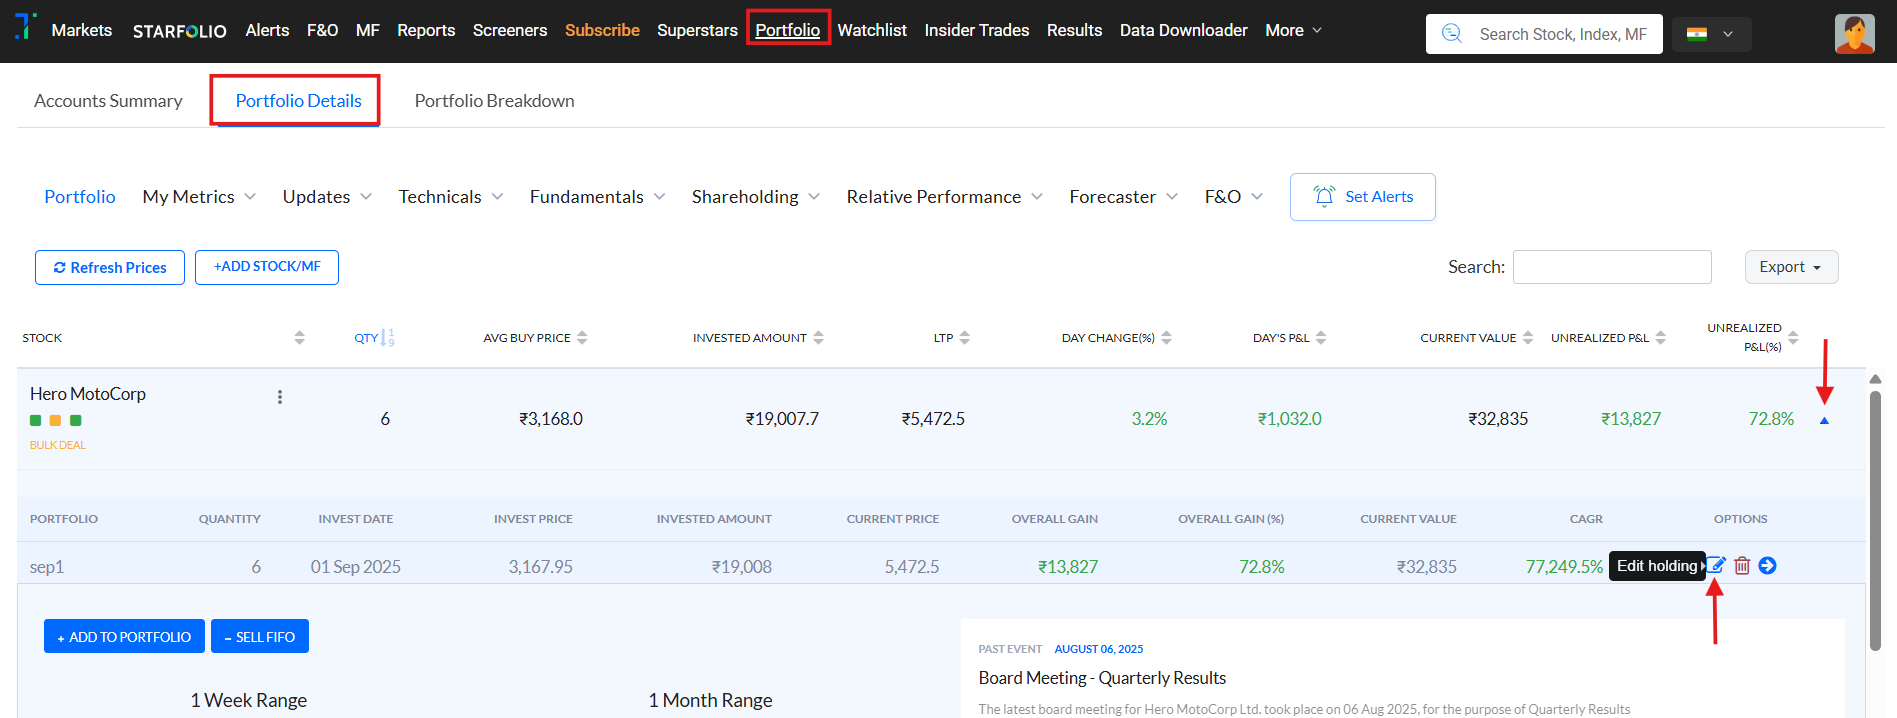Expand the More menu in navbar
This screenshot has width=1897, height=718.
click(1293, 30)
